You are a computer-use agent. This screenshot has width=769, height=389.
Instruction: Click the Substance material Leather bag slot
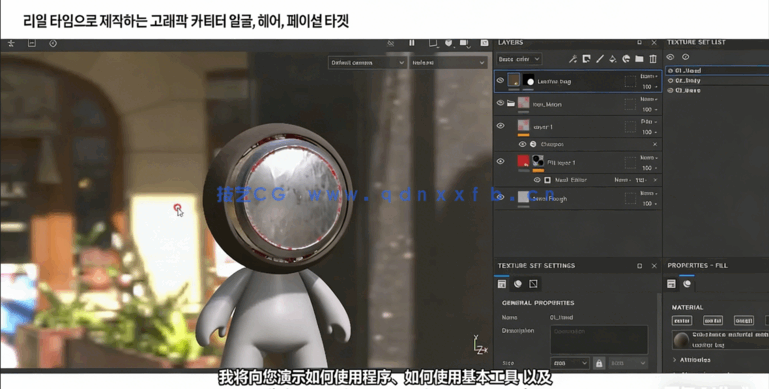[x=720, y=339]
